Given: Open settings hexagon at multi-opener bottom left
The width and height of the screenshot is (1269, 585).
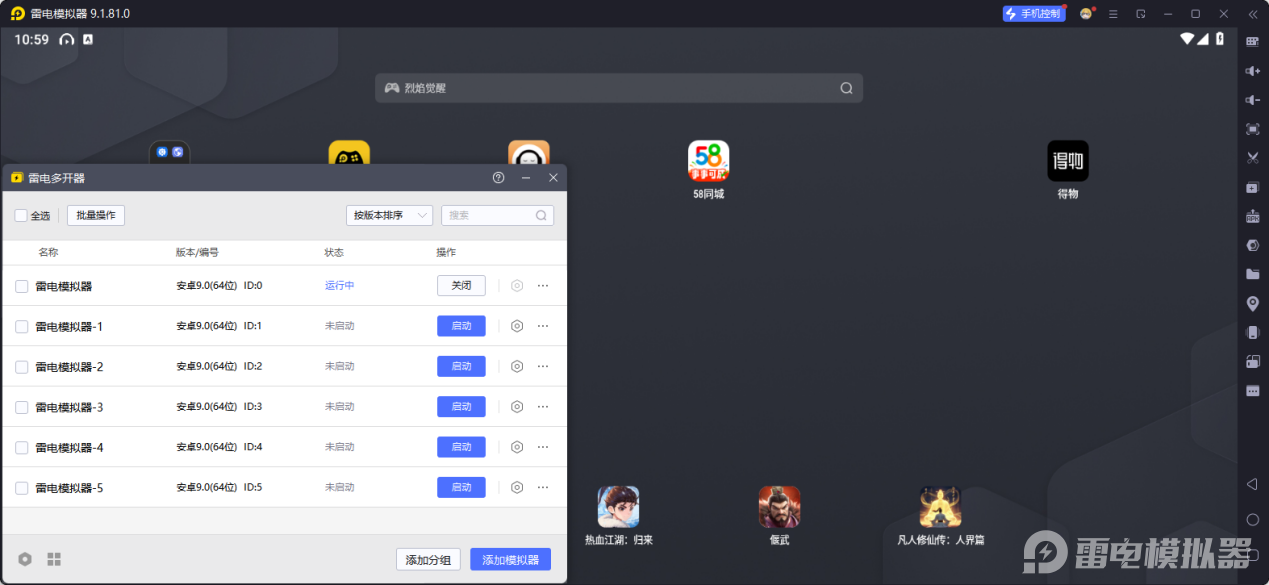Looking at the screenshot, I should coord(25,559).
